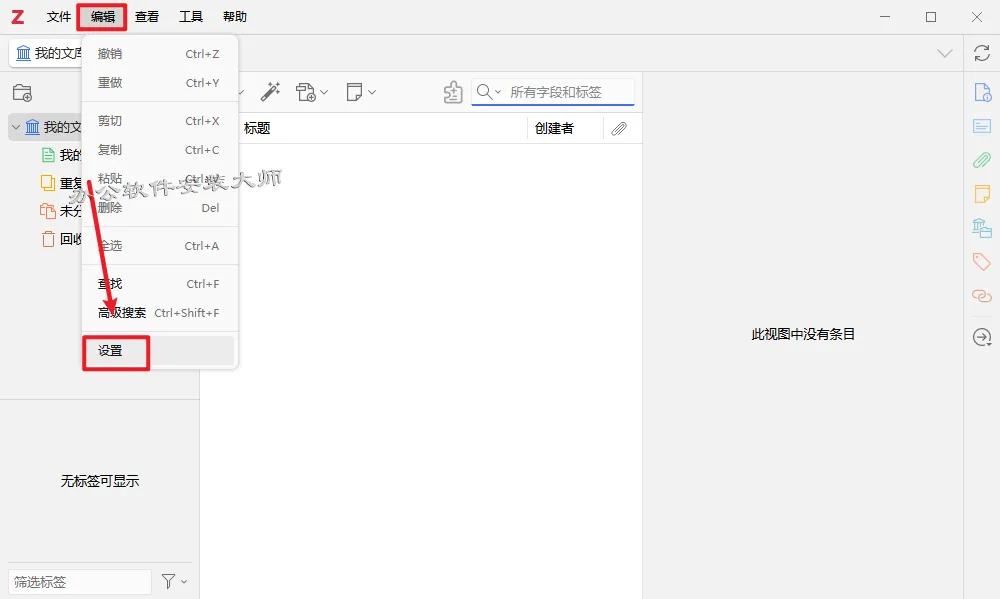The height and width of the screenshot is (599, 1000).
Task: Select the green document library item
Action: click(61, 155)
